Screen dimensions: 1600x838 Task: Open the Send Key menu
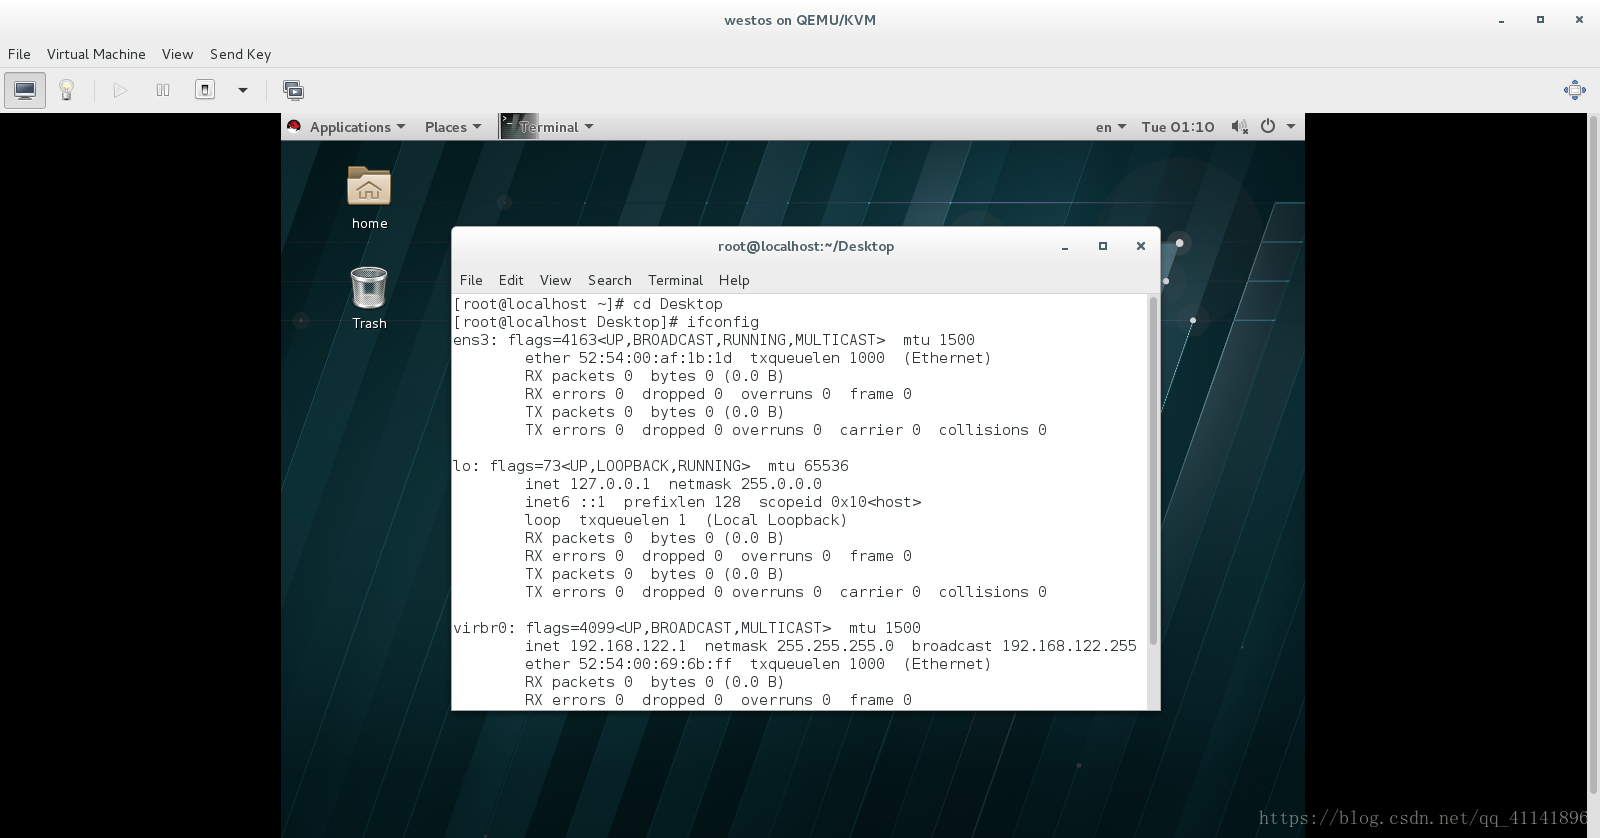coord(240,54)
